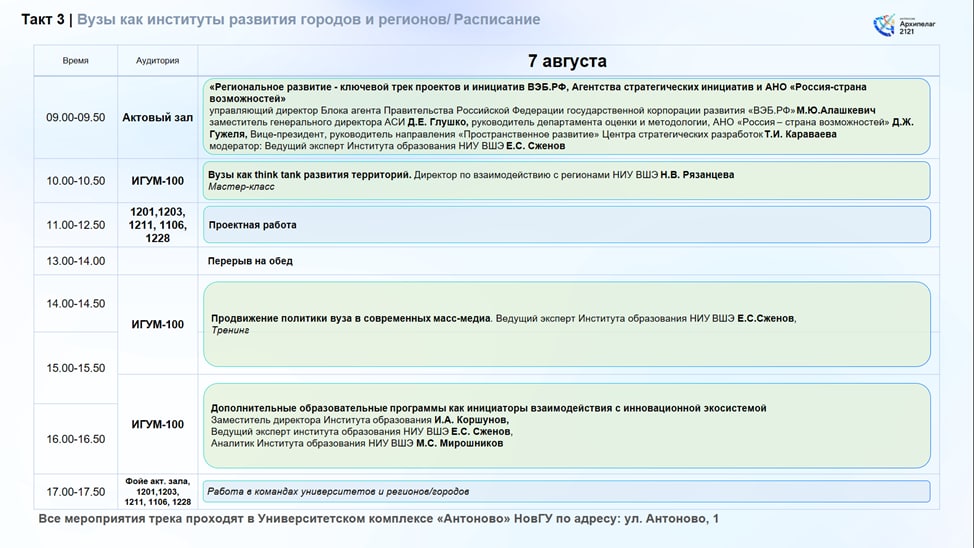Click speaker name 'И.А. Коршунов'
974x548 pixels.
471,420
